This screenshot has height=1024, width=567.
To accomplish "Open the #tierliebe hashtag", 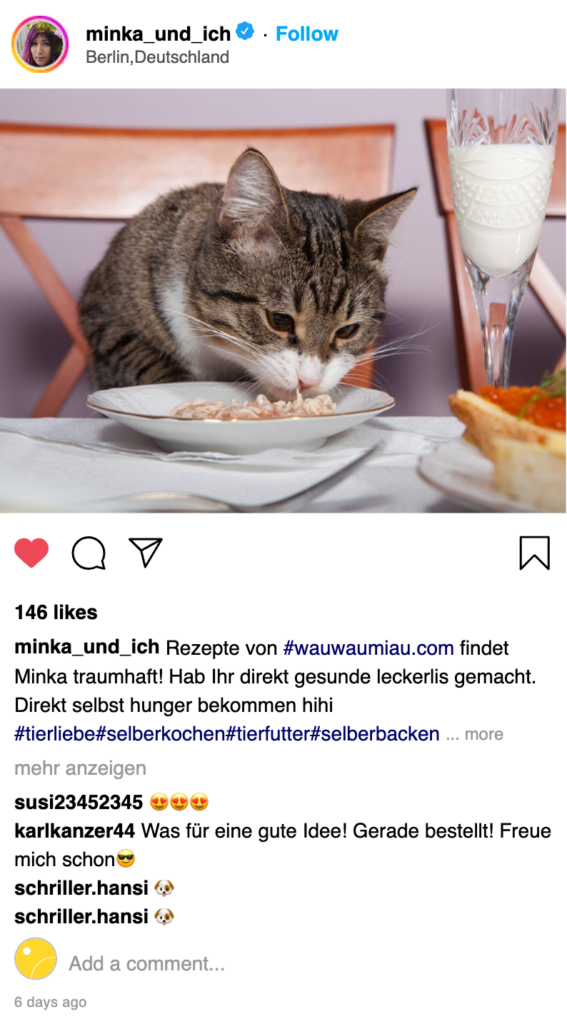I will click(x=55, y=734).
